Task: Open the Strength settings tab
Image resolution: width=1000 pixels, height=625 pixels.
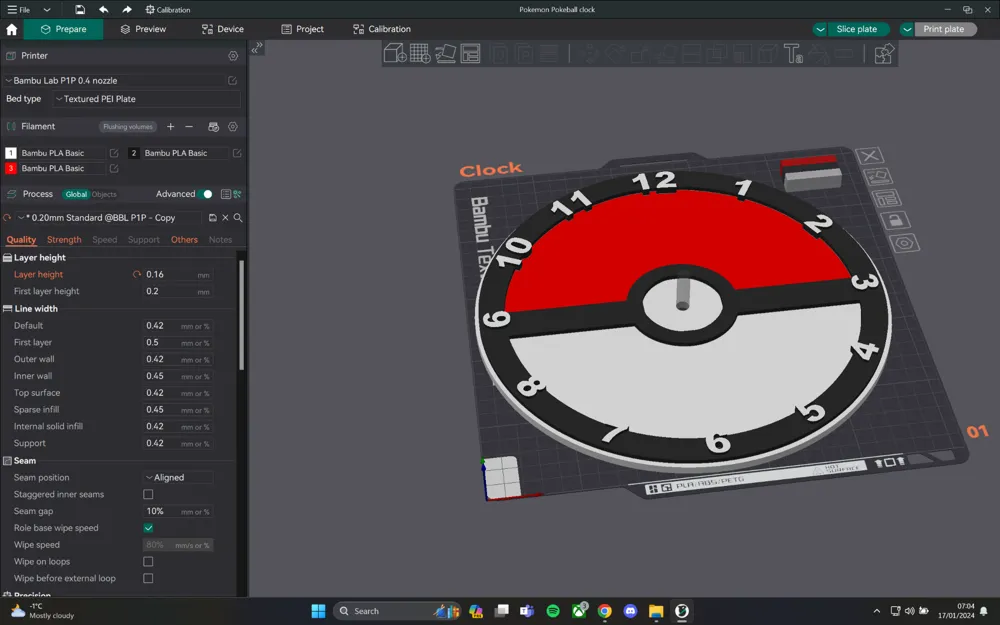Action: (64, 240)
